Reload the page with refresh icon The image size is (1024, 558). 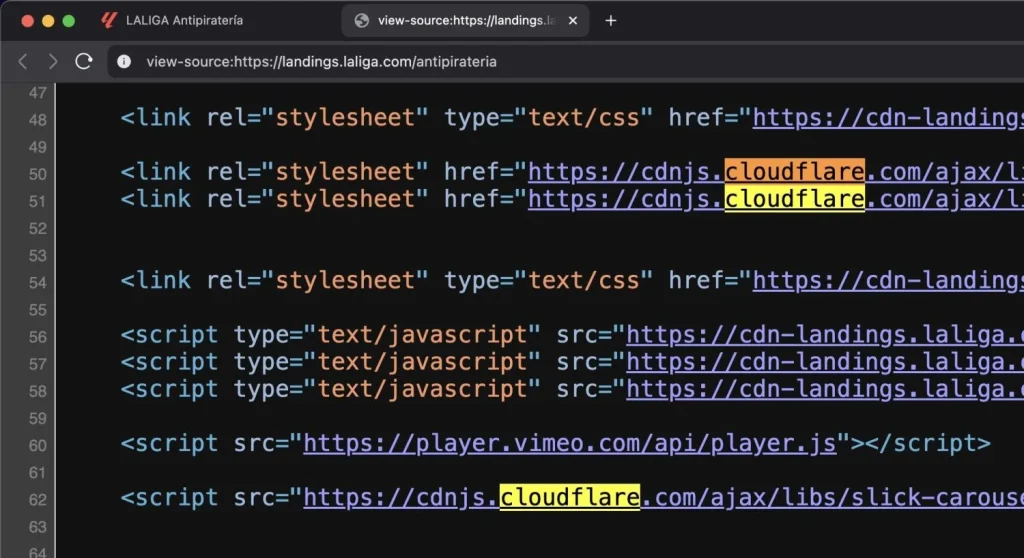point(84,61)
